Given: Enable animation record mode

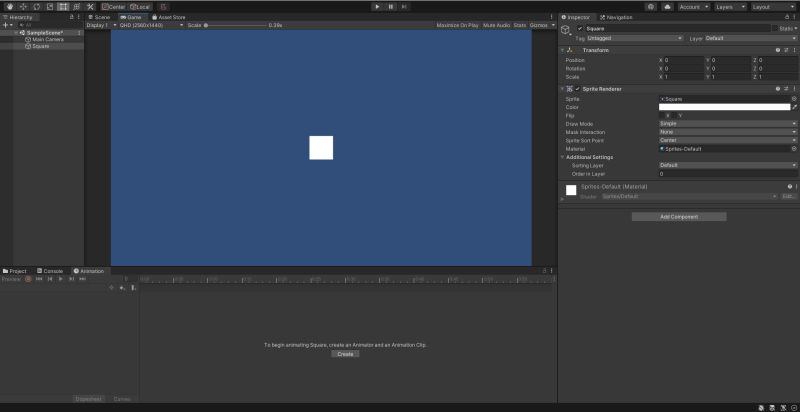Looking at the screenshot, I should click(x=29, y=279).
